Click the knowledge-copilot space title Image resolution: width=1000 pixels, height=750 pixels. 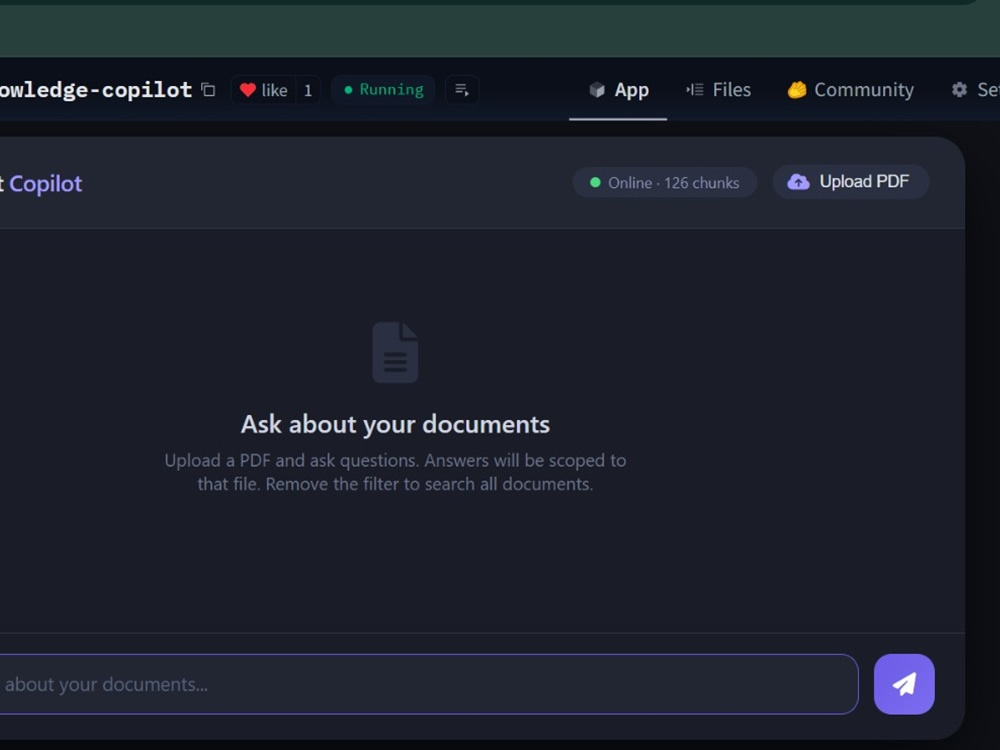point(96,90)
